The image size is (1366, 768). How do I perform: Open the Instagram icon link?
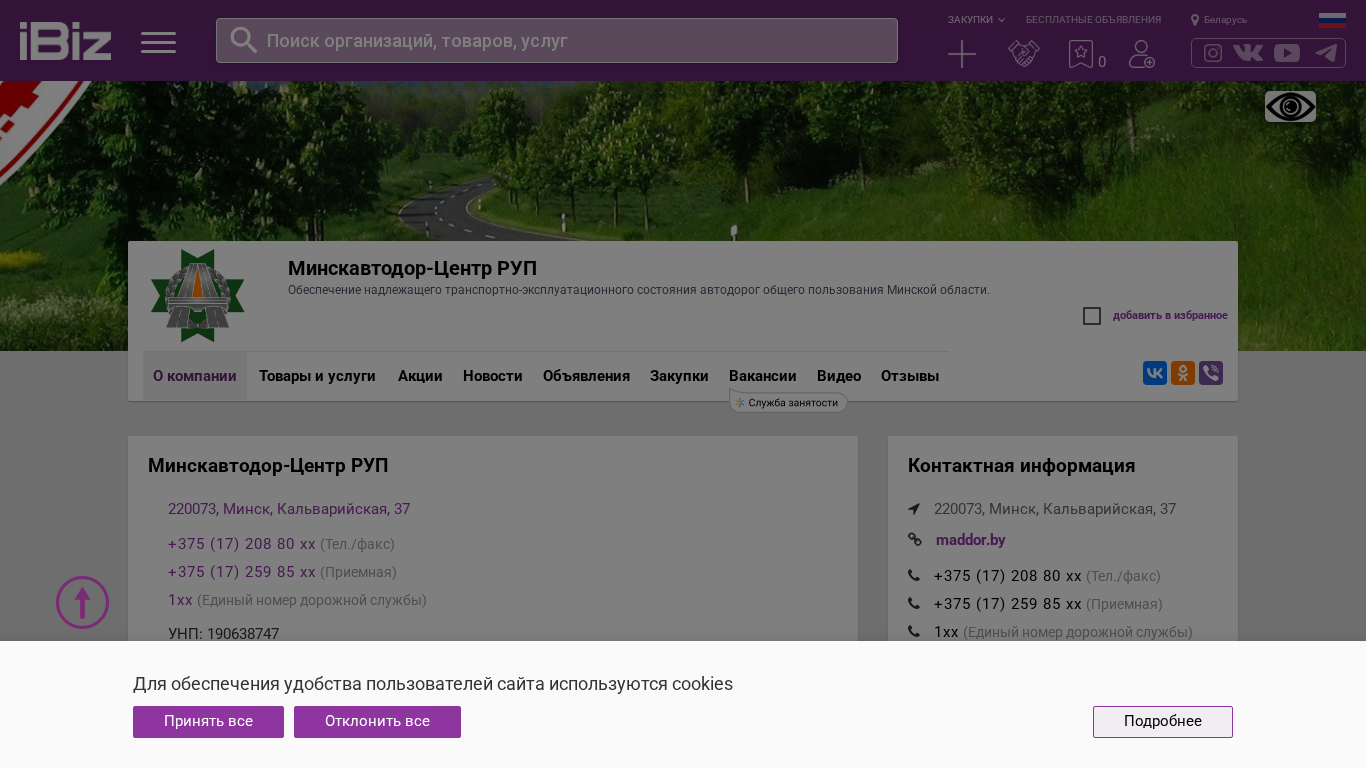pyautogui.click(x=1213, y=53)
